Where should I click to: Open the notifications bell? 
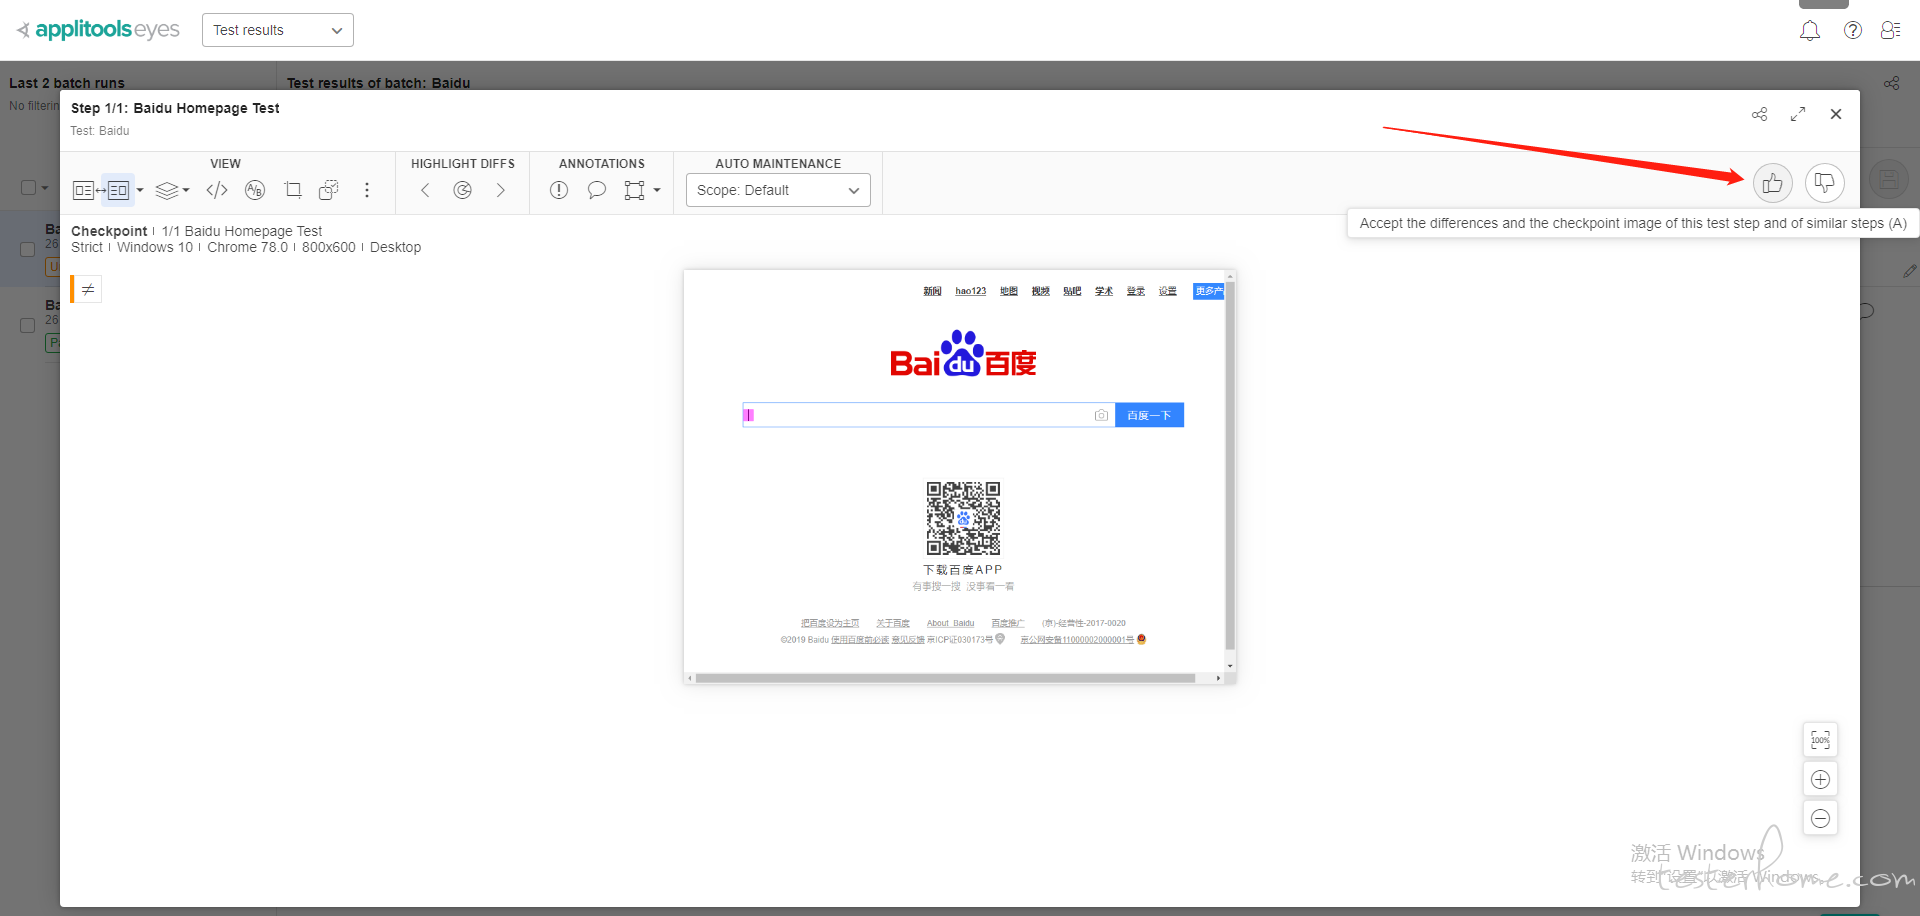click(1810, 31)
